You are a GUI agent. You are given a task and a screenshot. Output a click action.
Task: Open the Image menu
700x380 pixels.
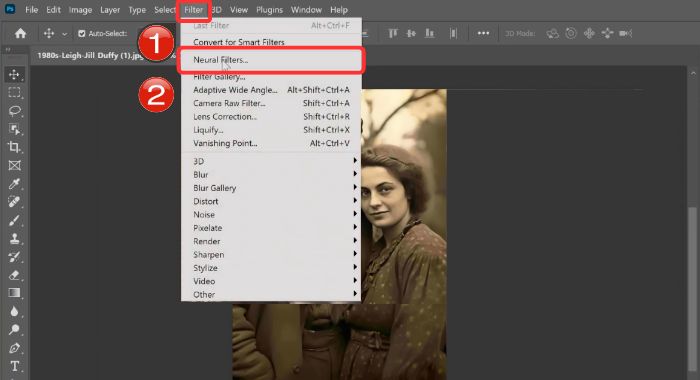pos(80,10)
